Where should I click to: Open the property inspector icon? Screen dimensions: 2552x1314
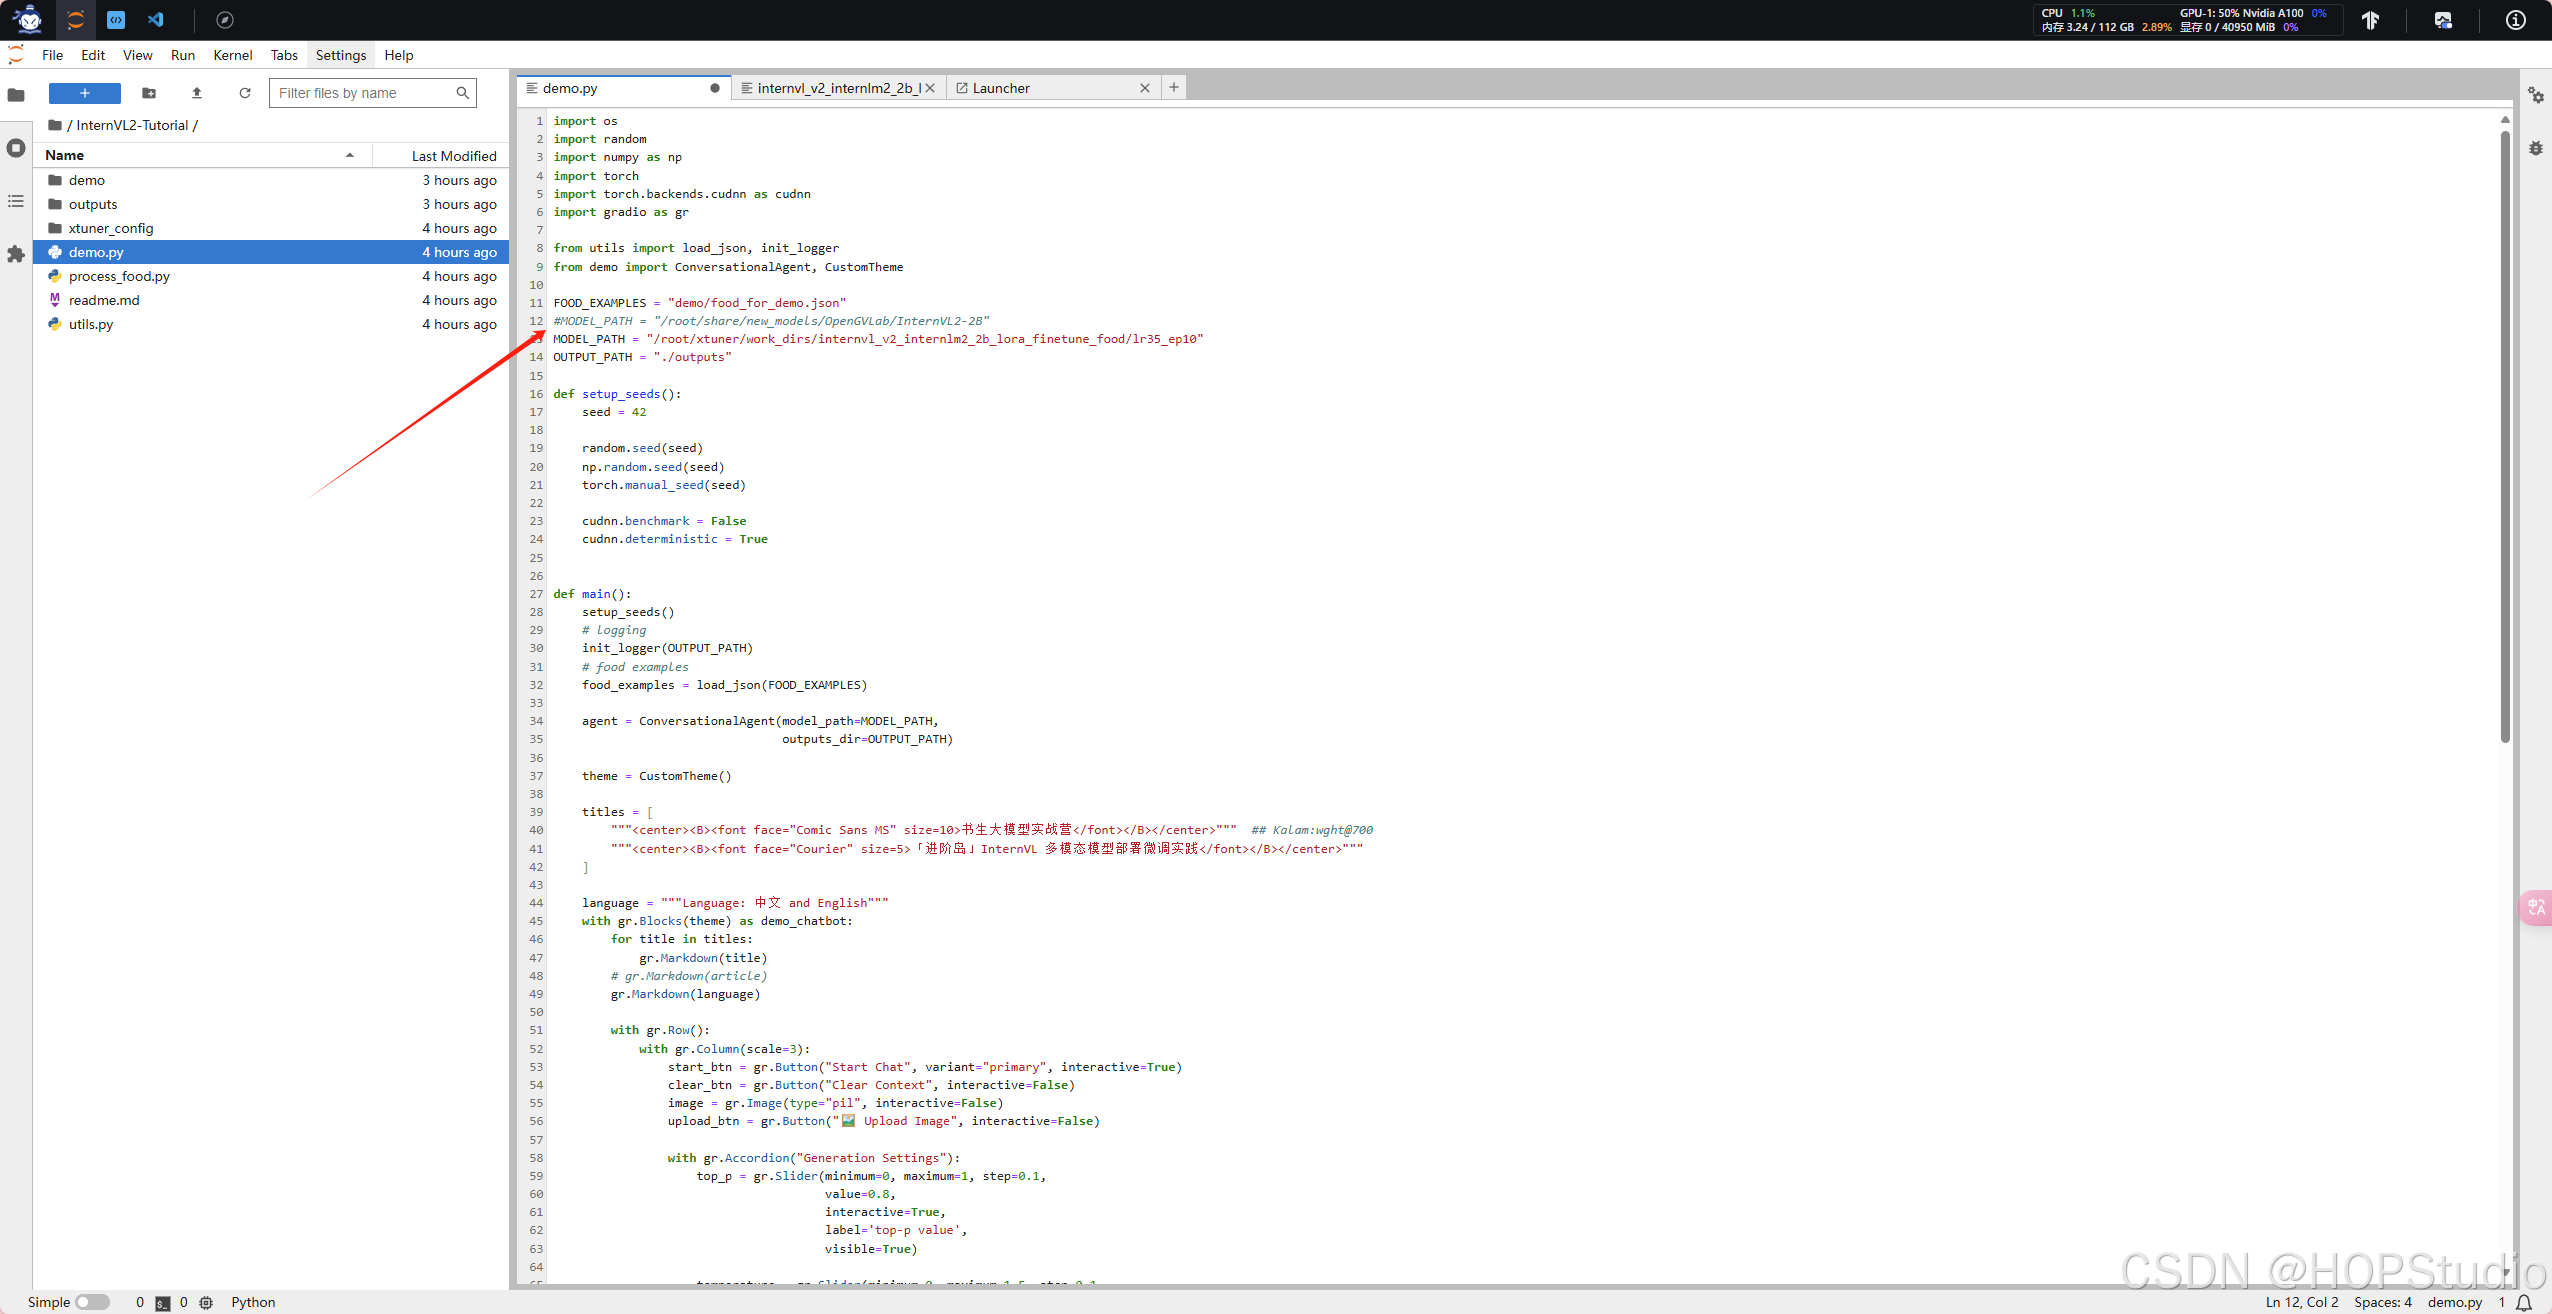coord(2535,95)
